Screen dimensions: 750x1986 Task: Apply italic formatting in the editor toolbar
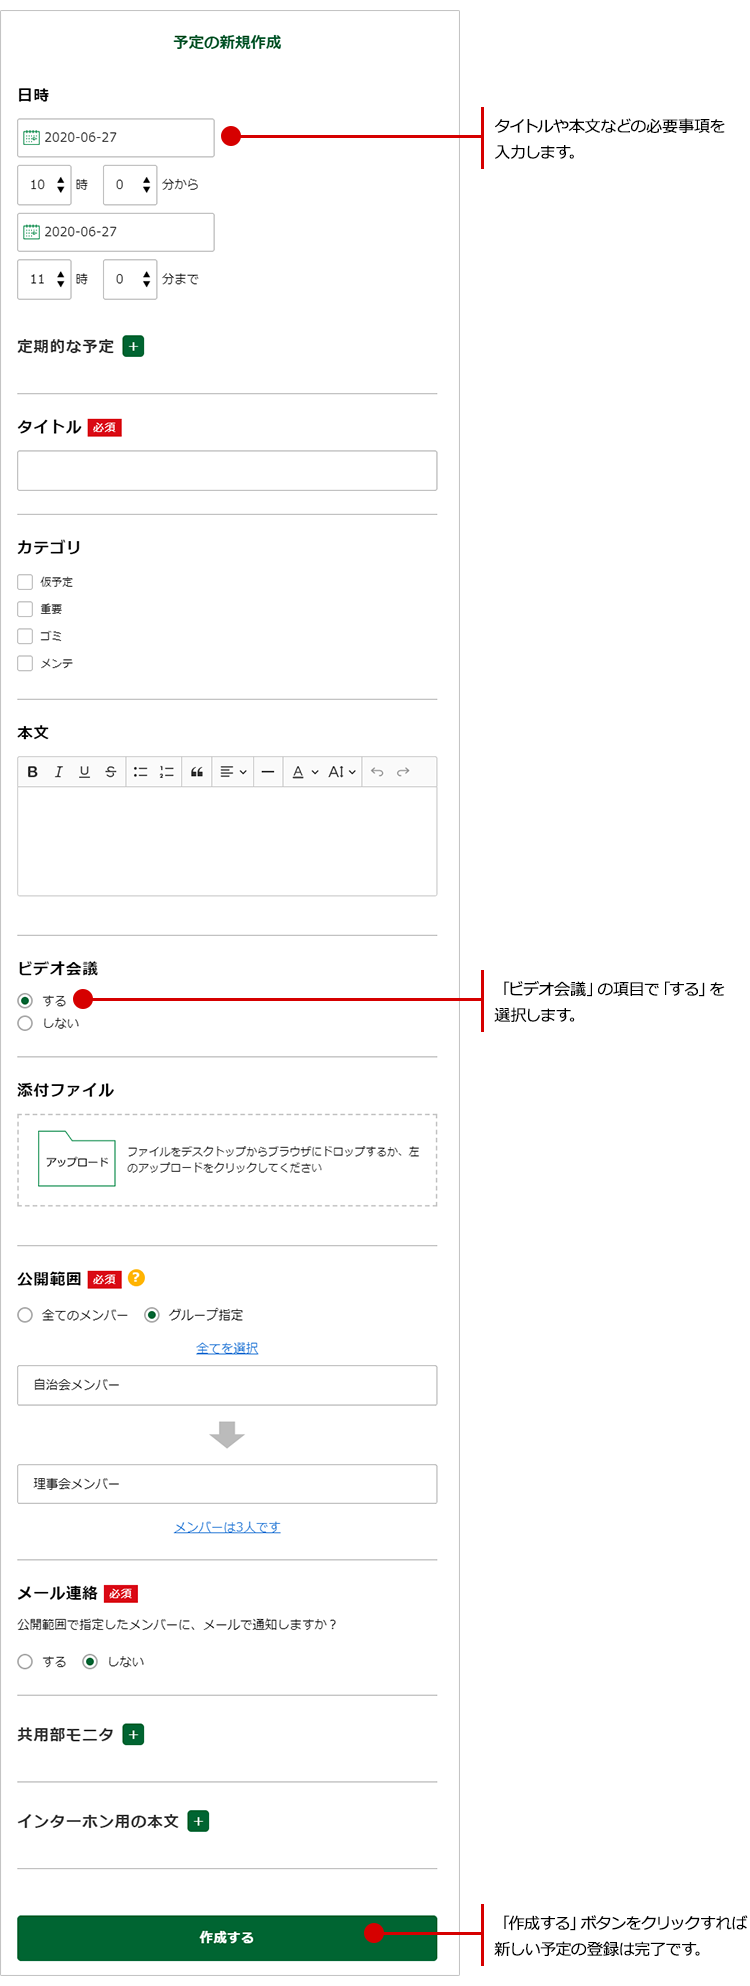[58, 772]
